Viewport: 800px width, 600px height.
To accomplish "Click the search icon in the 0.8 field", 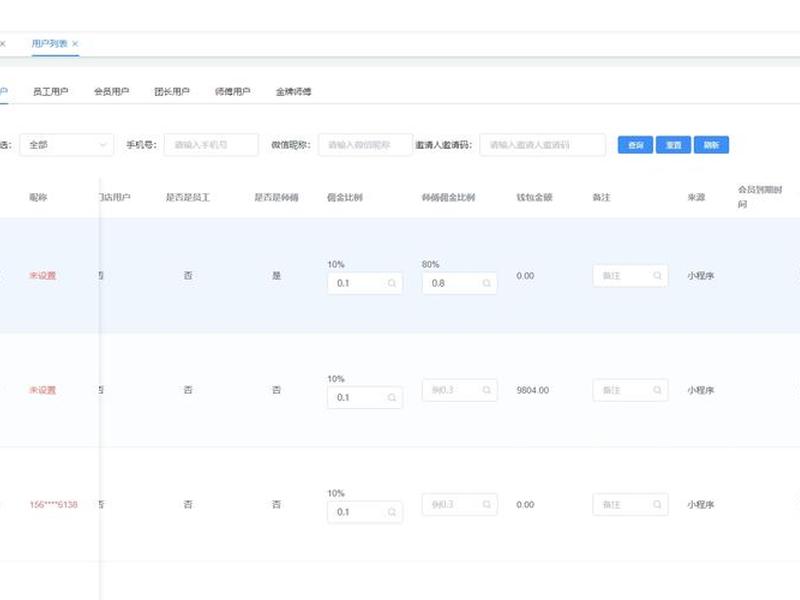I will pos(487,283).
